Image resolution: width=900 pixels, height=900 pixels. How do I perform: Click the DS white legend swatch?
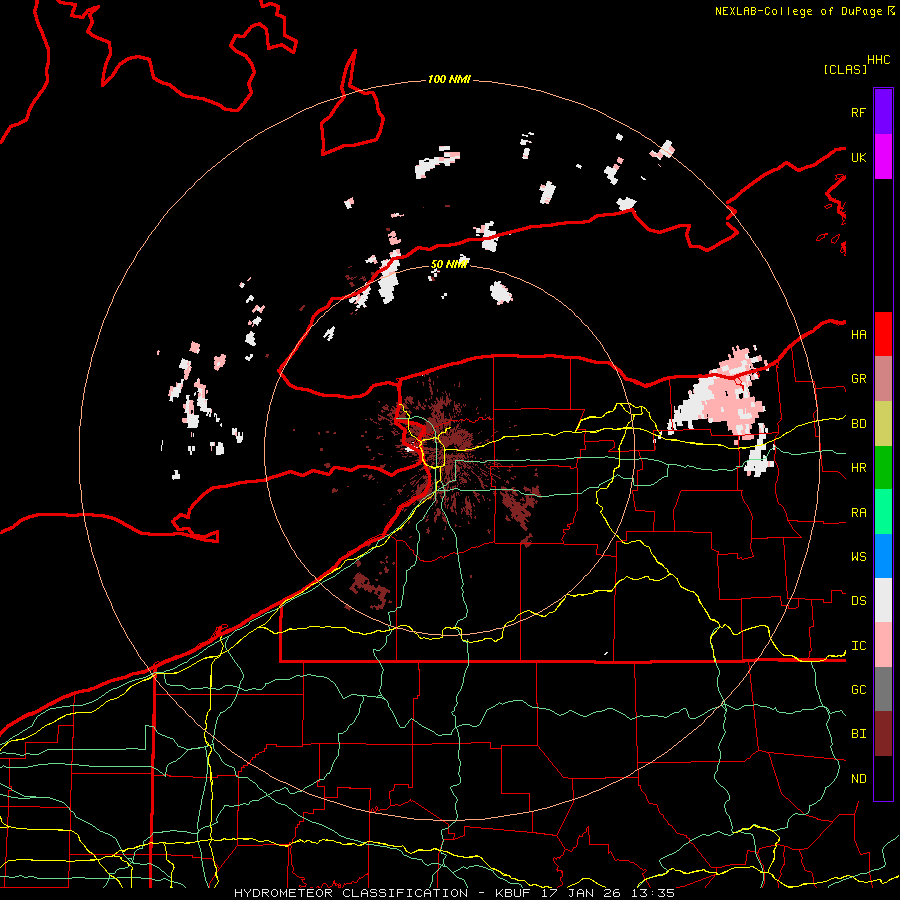(883, 600)
